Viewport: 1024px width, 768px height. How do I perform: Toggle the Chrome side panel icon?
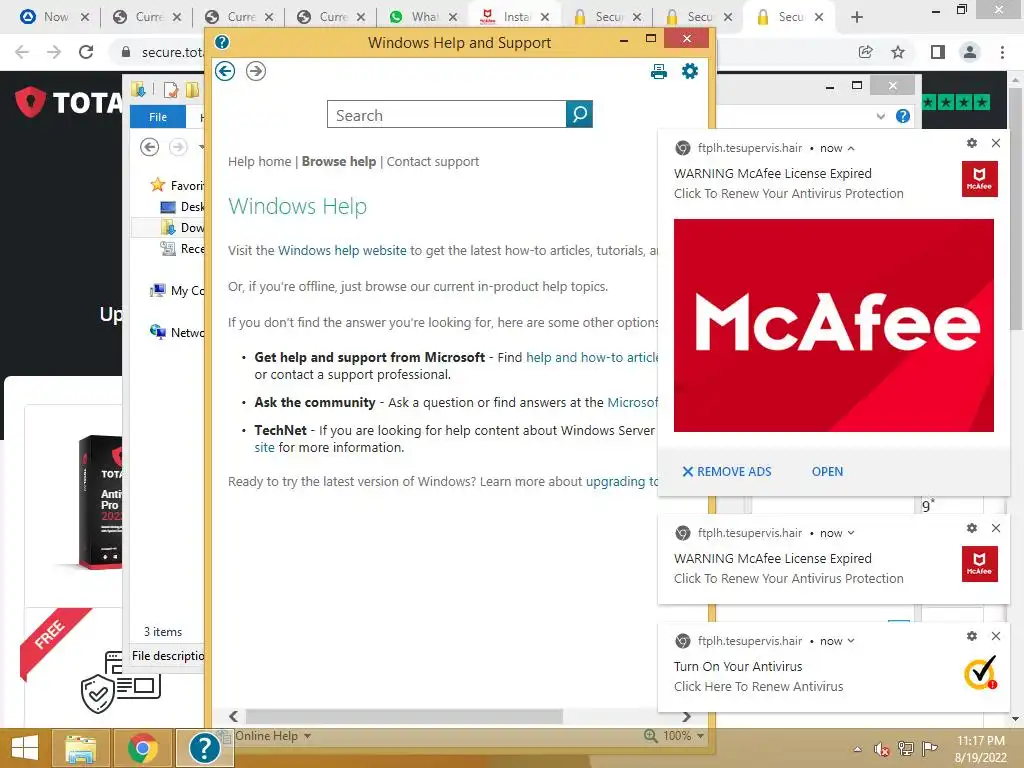pyautogui.click(x=938, y=52)
